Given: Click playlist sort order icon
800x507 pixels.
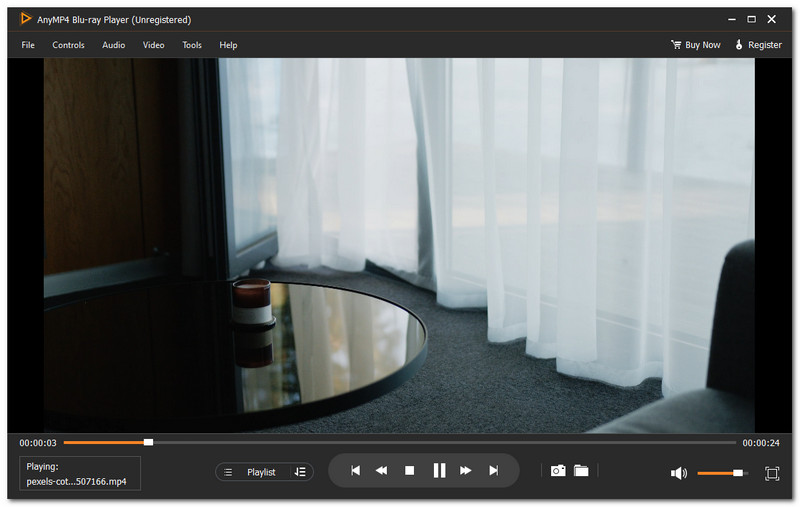Looking at the screenshot, I should [300, 472].
